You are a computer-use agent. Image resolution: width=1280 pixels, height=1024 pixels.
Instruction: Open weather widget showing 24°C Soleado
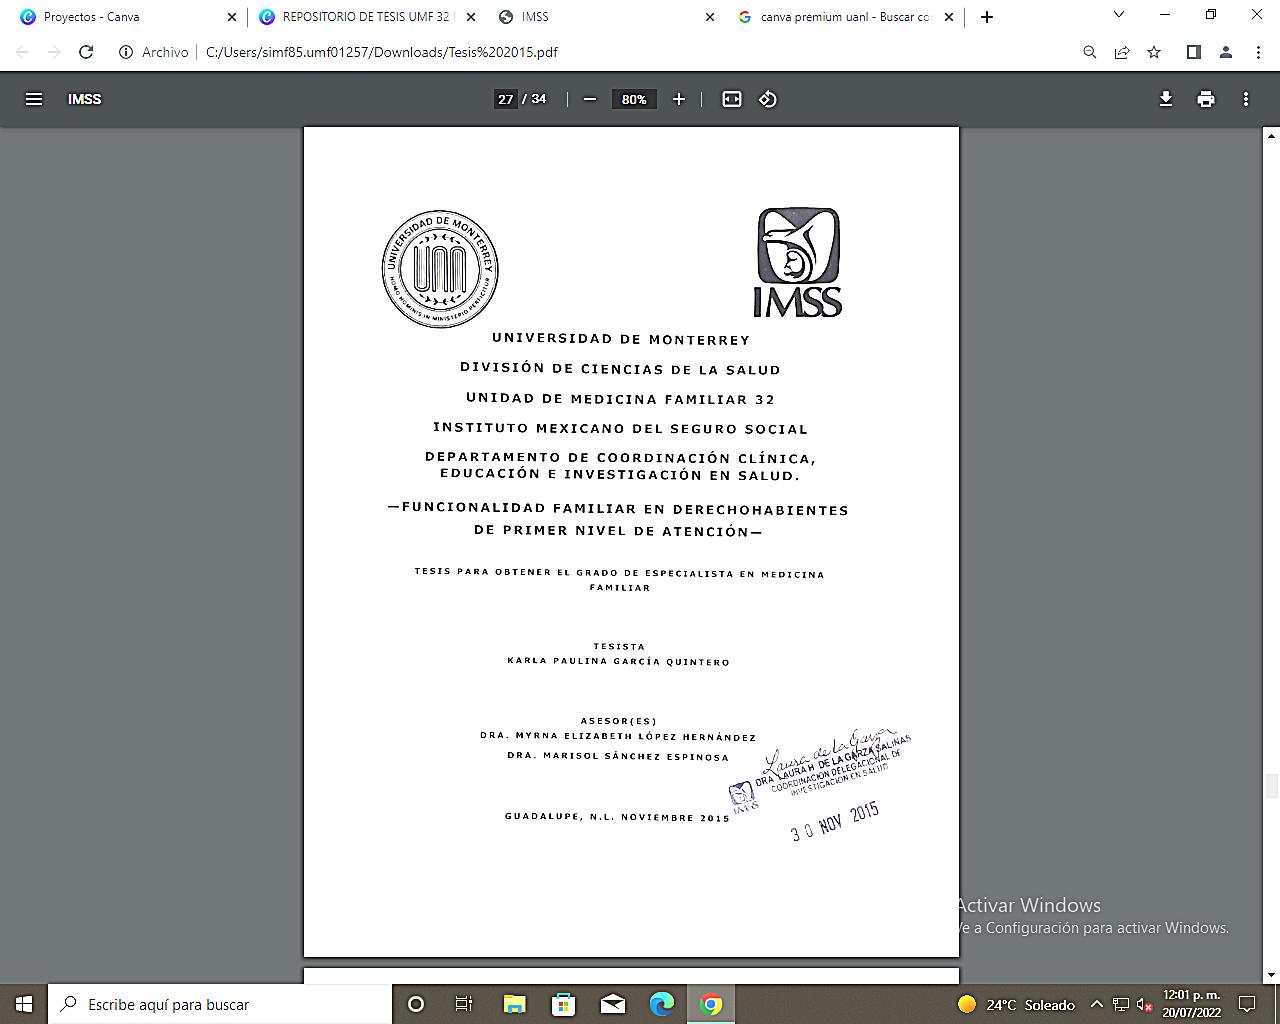click(x=1015, y=1005)
